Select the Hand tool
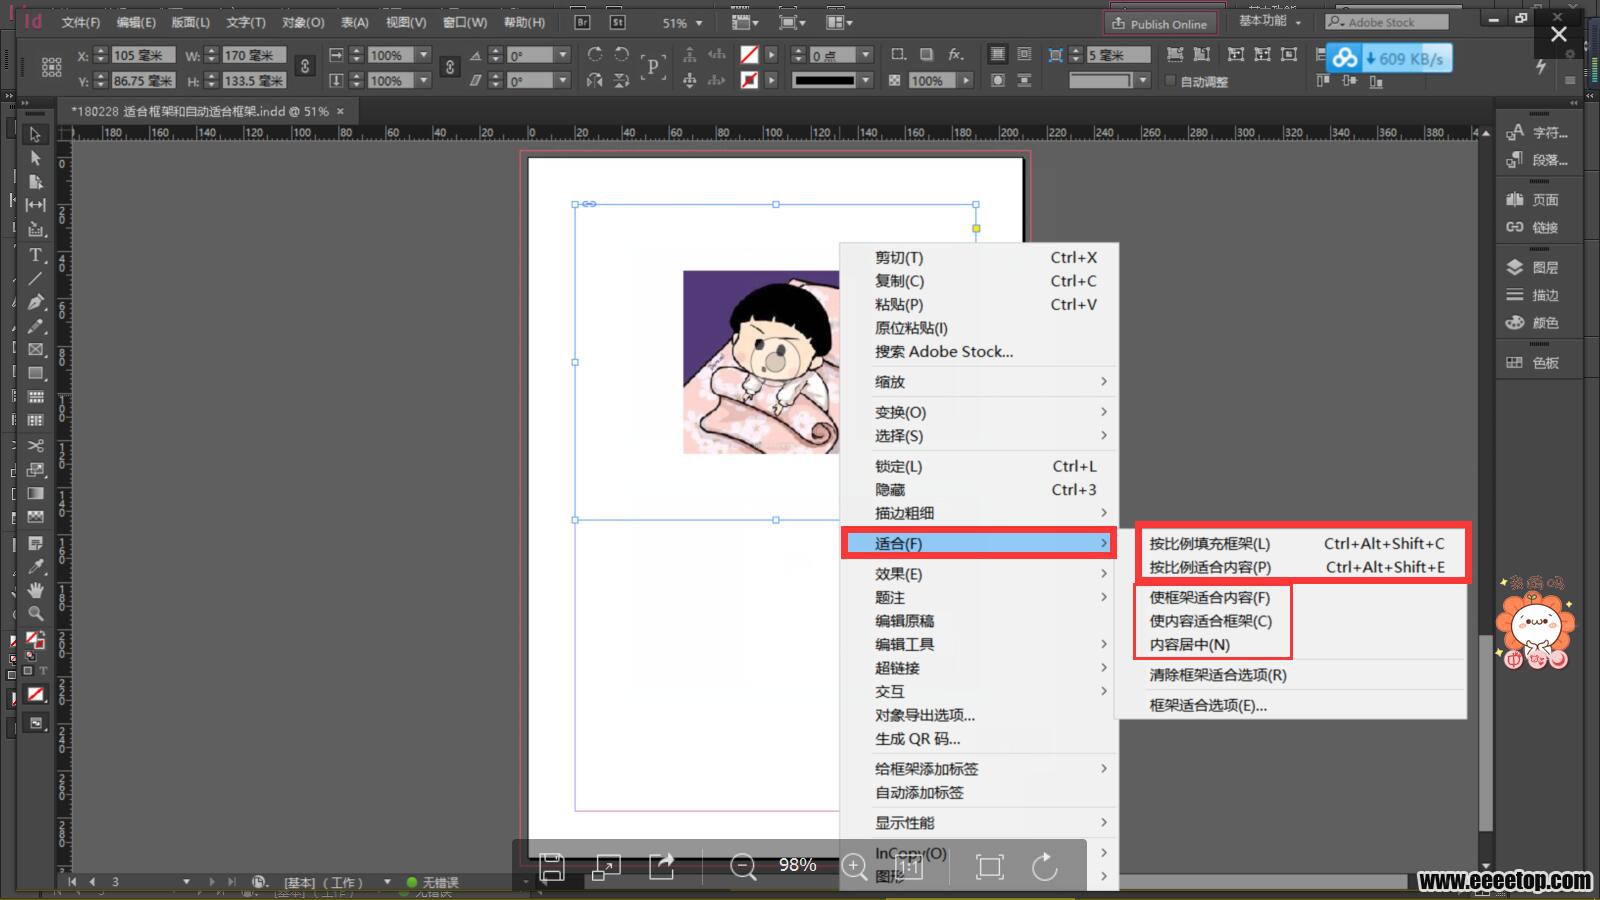1600x900 pixels. click(36, 590)
